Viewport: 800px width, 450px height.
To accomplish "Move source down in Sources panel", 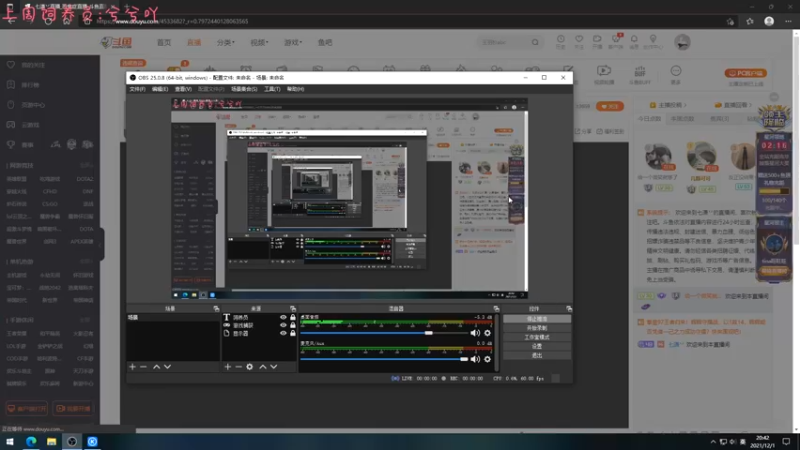I will click(274, 367).
